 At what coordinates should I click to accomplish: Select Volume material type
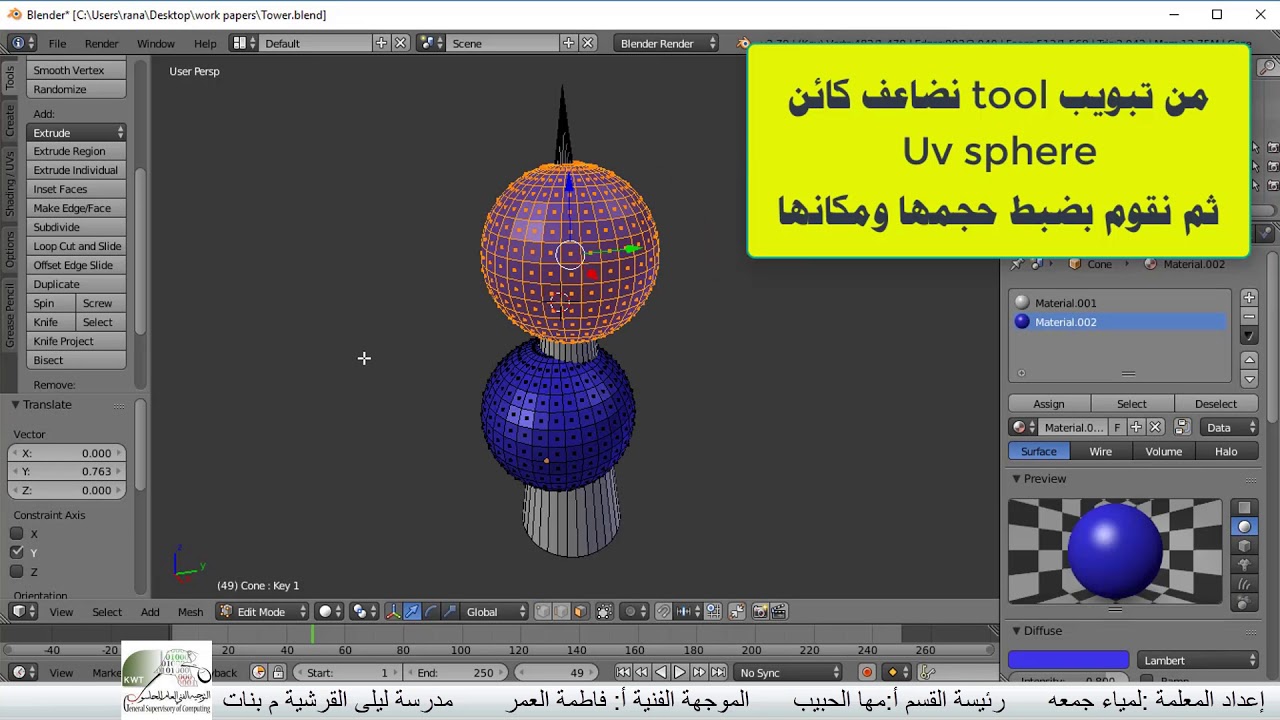point(1163,451)
